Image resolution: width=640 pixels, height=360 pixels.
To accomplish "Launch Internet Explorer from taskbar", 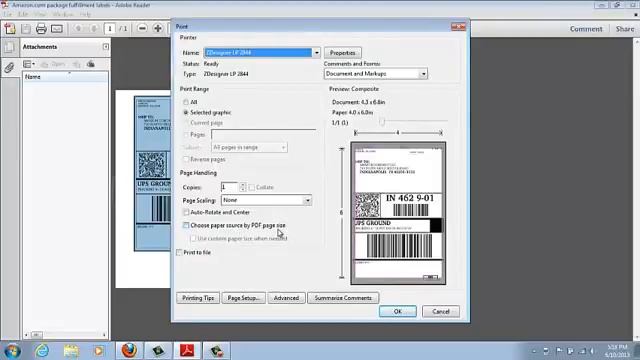I will (x=42, y=351).
